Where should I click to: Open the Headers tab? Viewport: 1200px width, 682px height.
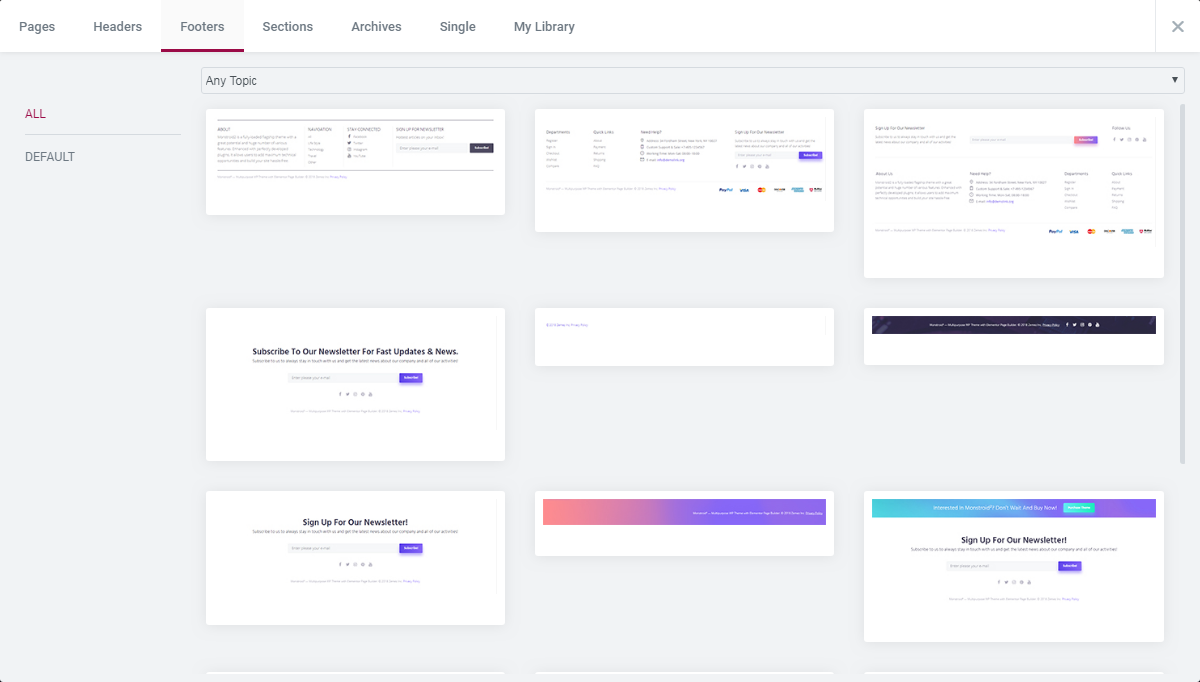coord(118,27)
